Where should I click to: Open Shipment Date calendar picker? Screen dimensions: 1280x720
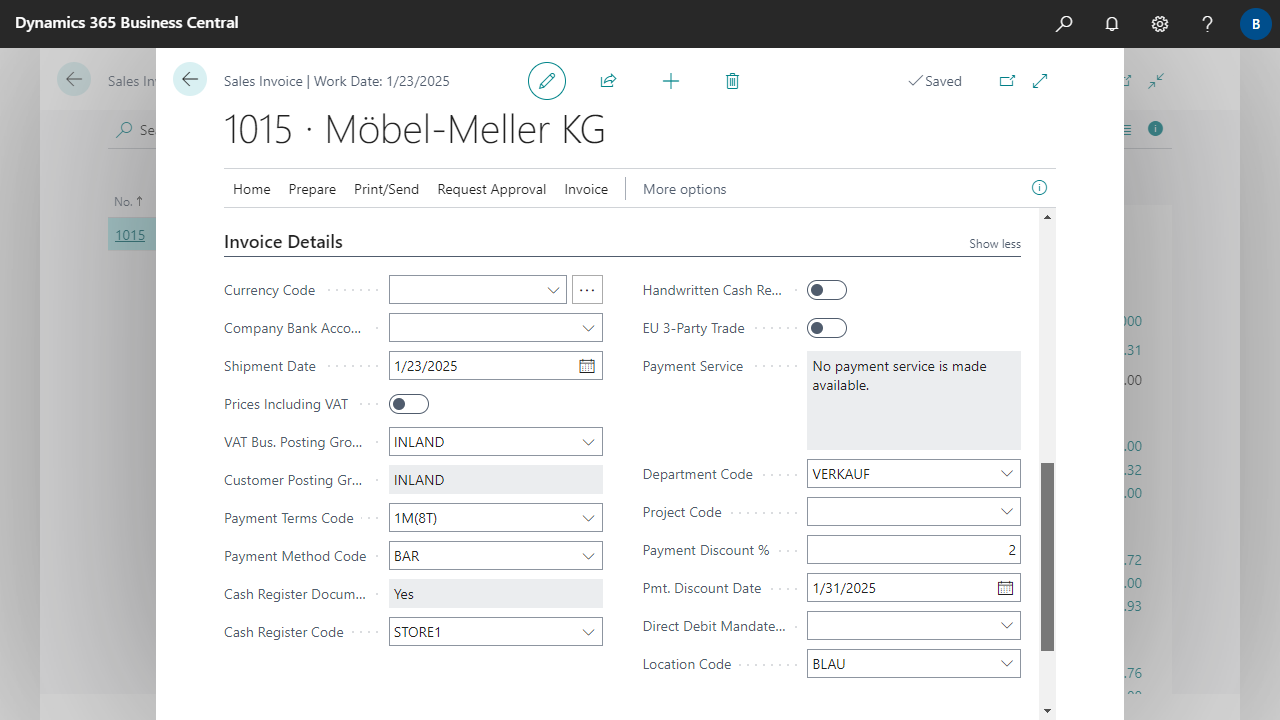click(587, 366)
